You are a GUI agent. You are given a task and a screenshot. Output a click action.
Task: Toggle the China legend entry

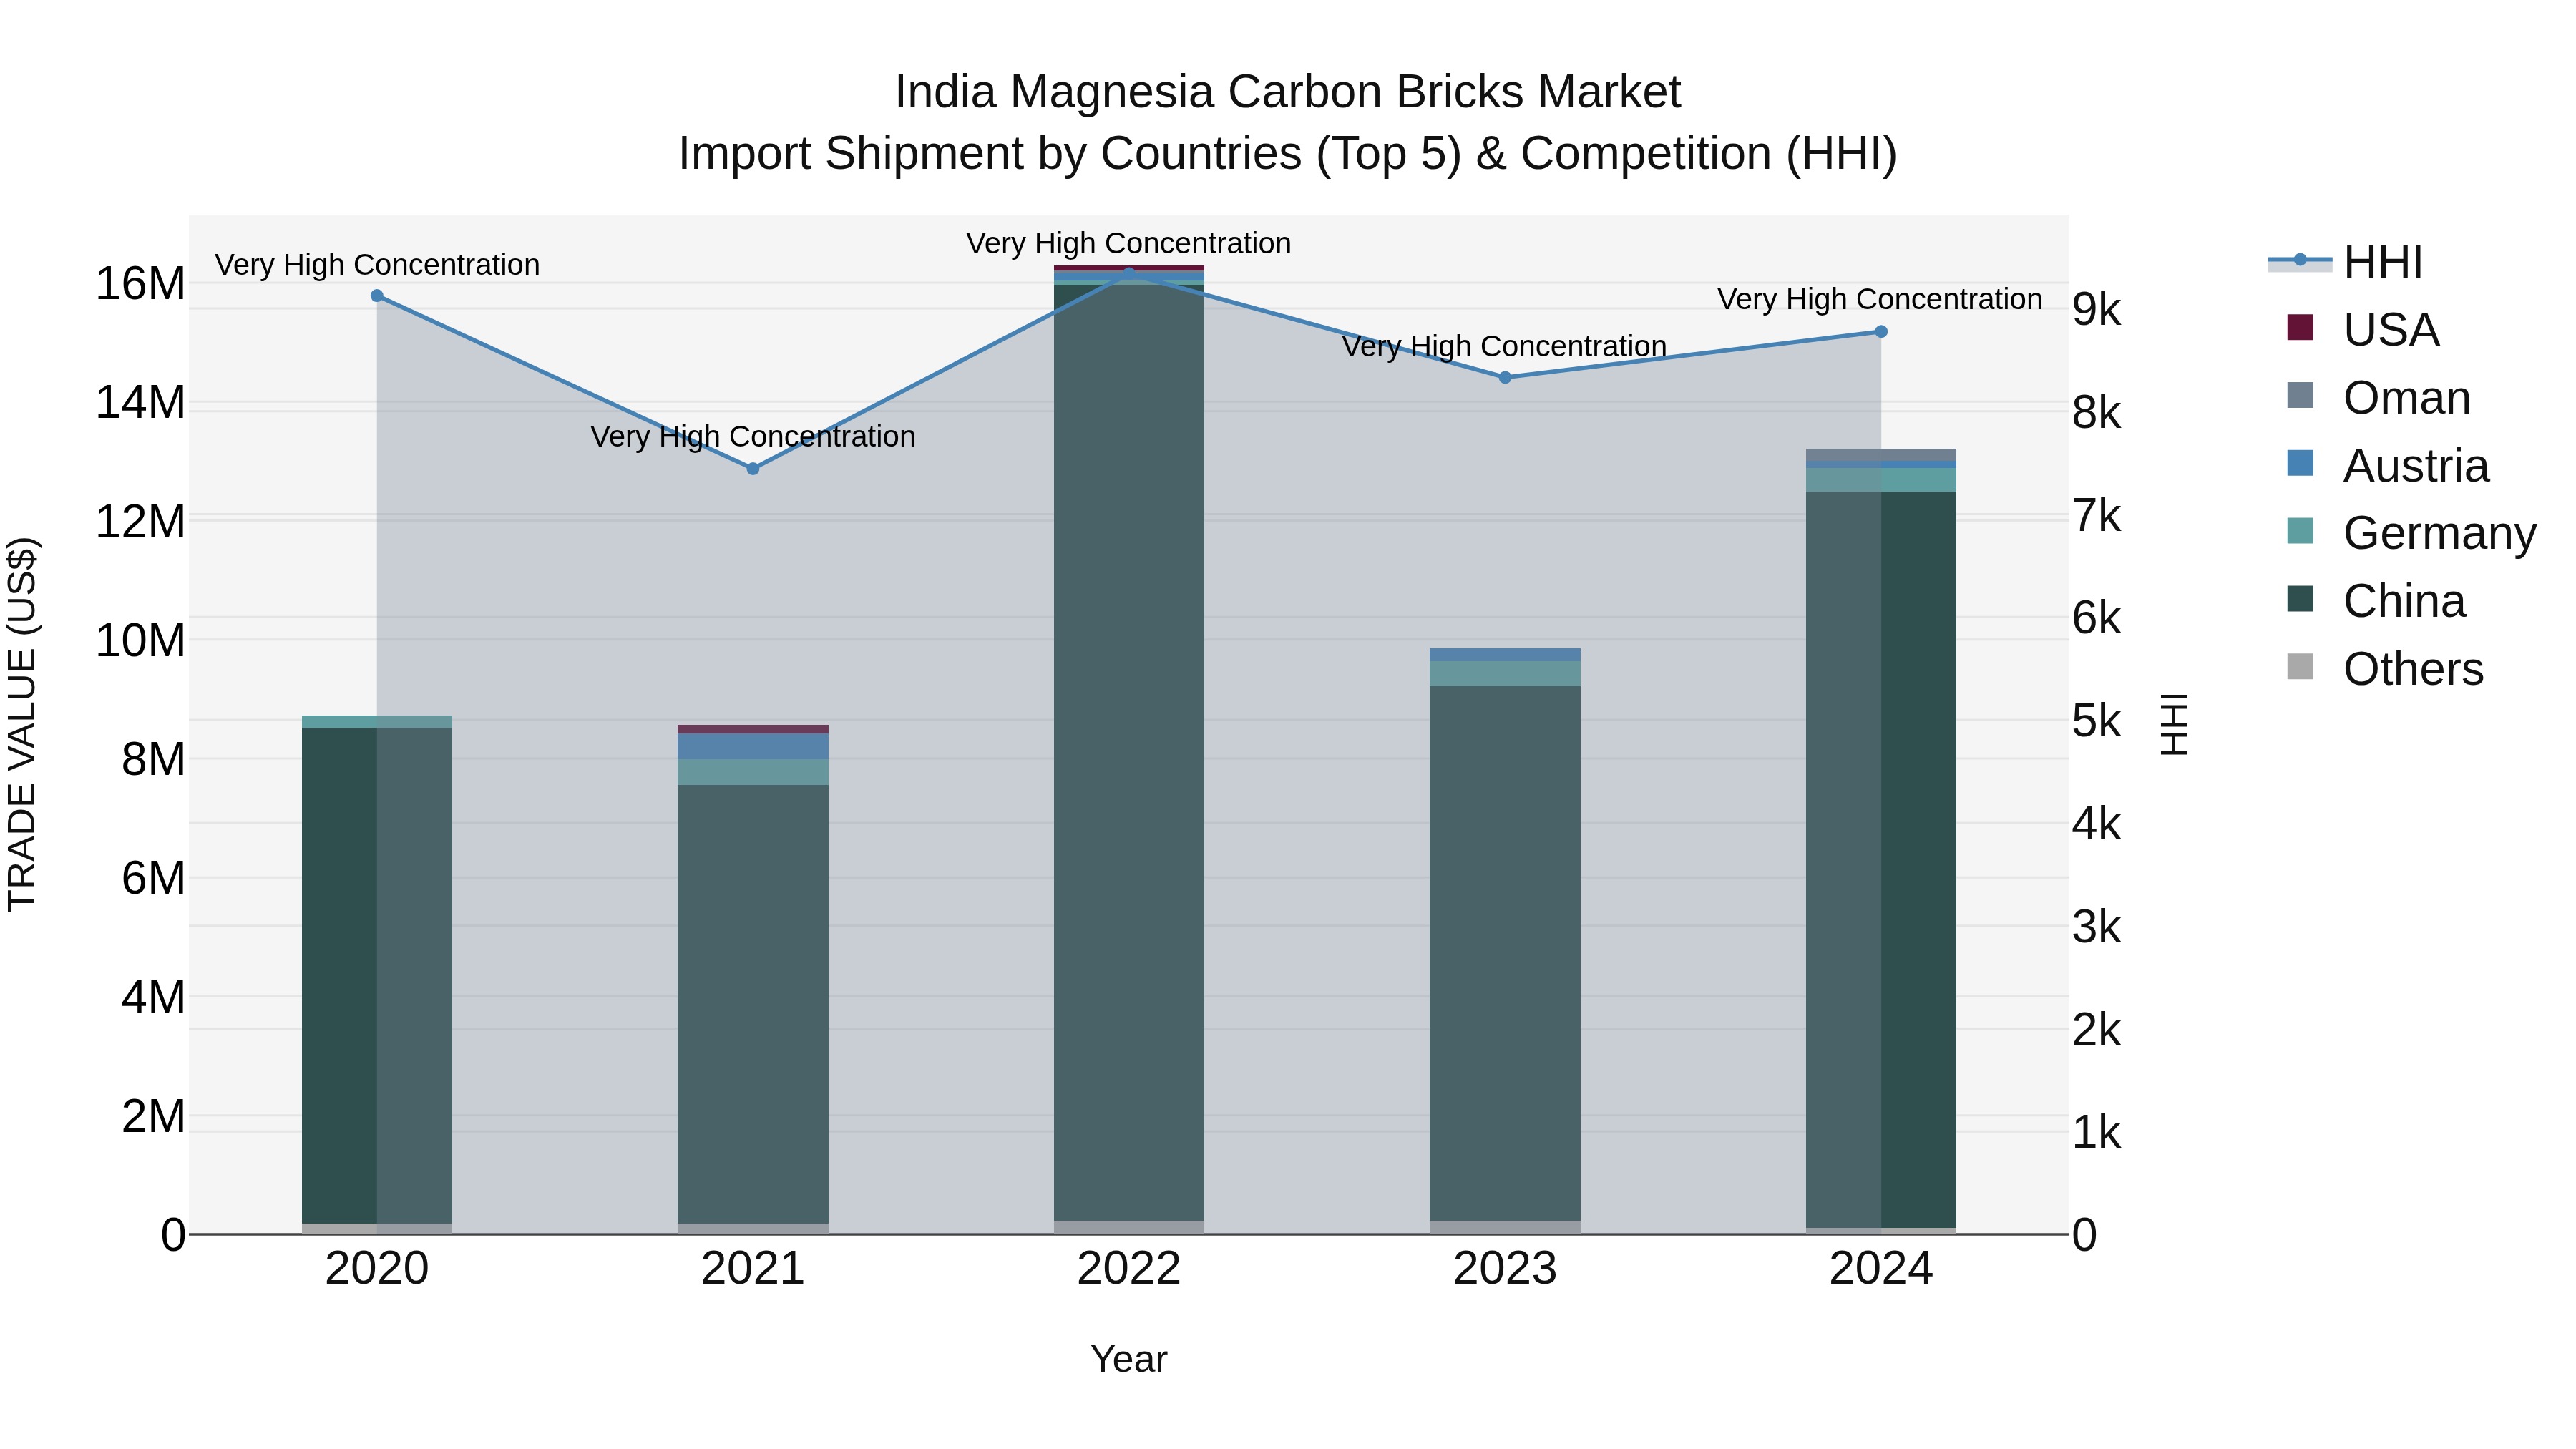[2376, 600]
